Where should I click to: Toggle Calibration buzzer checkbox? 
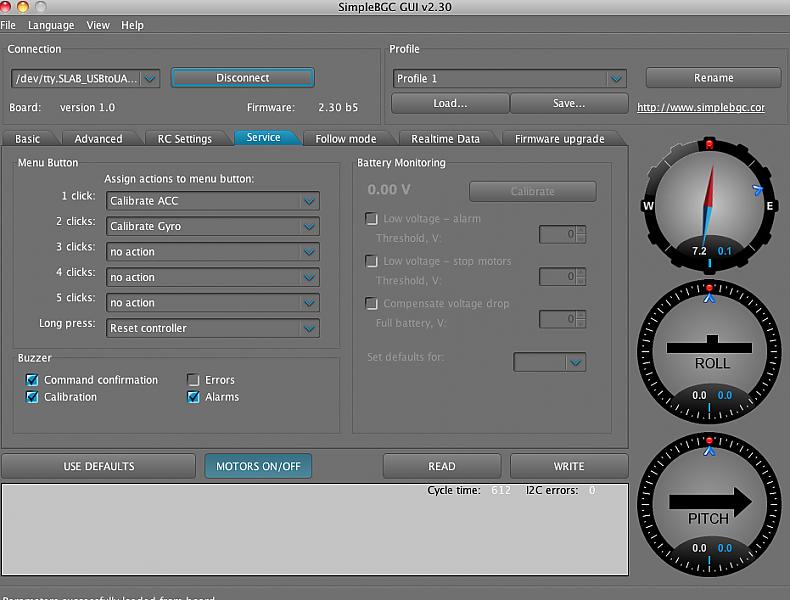[x=32, y=397]
